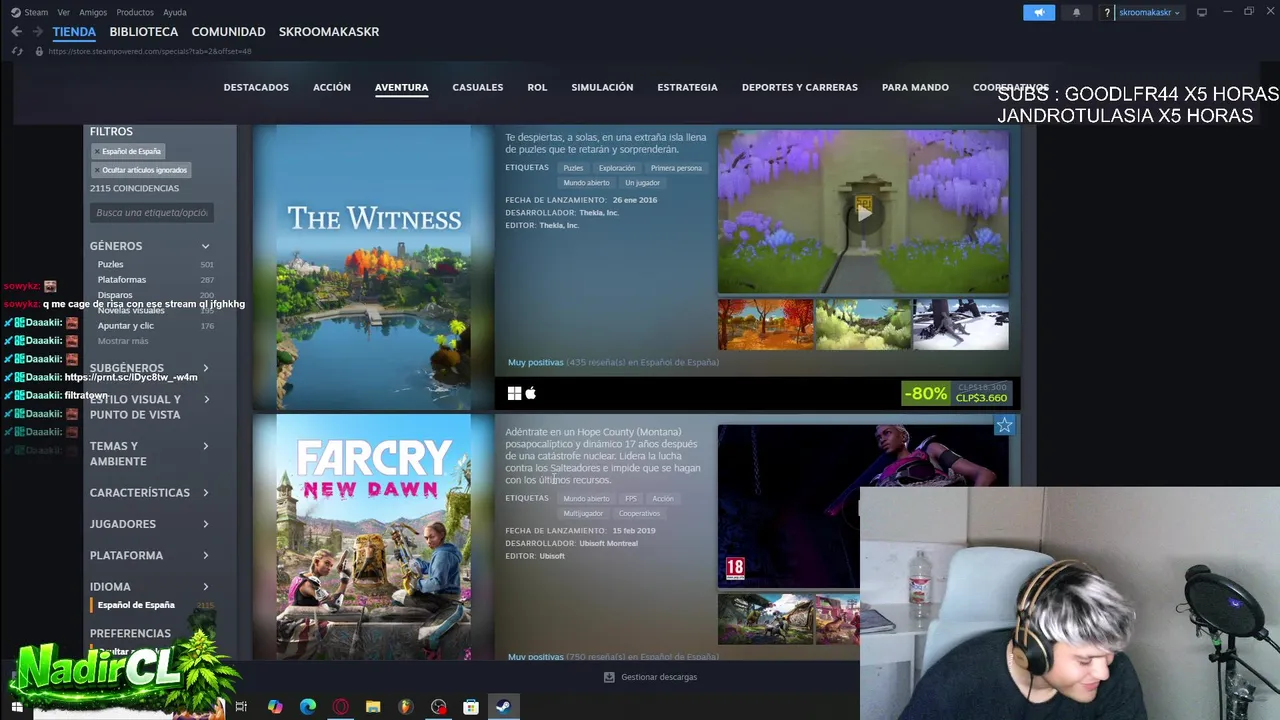Open the Amigos menu
This screenshot has width=1280, height=720.
93,12
